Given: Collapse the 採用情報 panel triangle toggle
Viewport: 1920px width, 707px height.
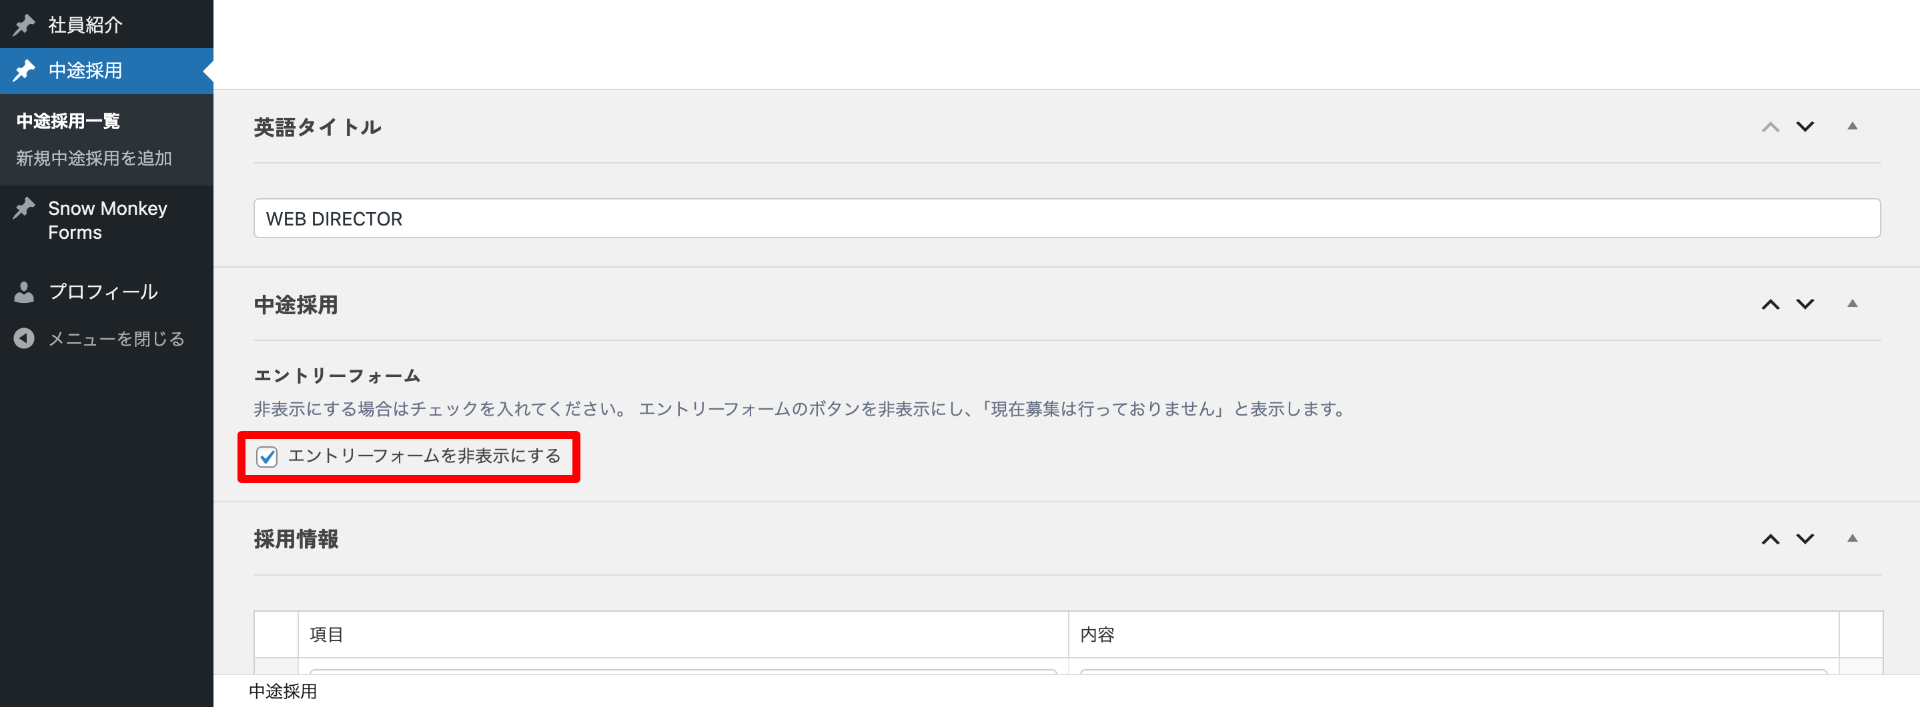Looking at the screenshot, I should (1852, 538).
